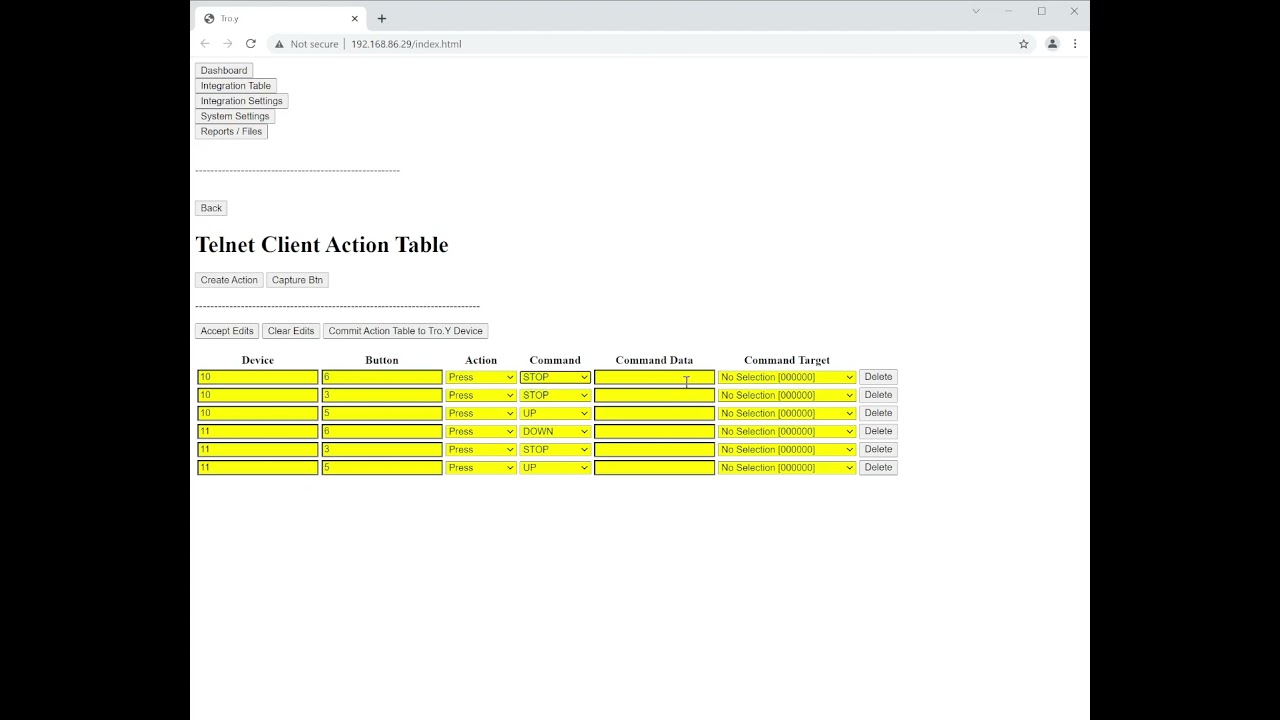Click the Back button above the table title
Viewport: 1280px width, 720px height.
[x=211, y=208]
